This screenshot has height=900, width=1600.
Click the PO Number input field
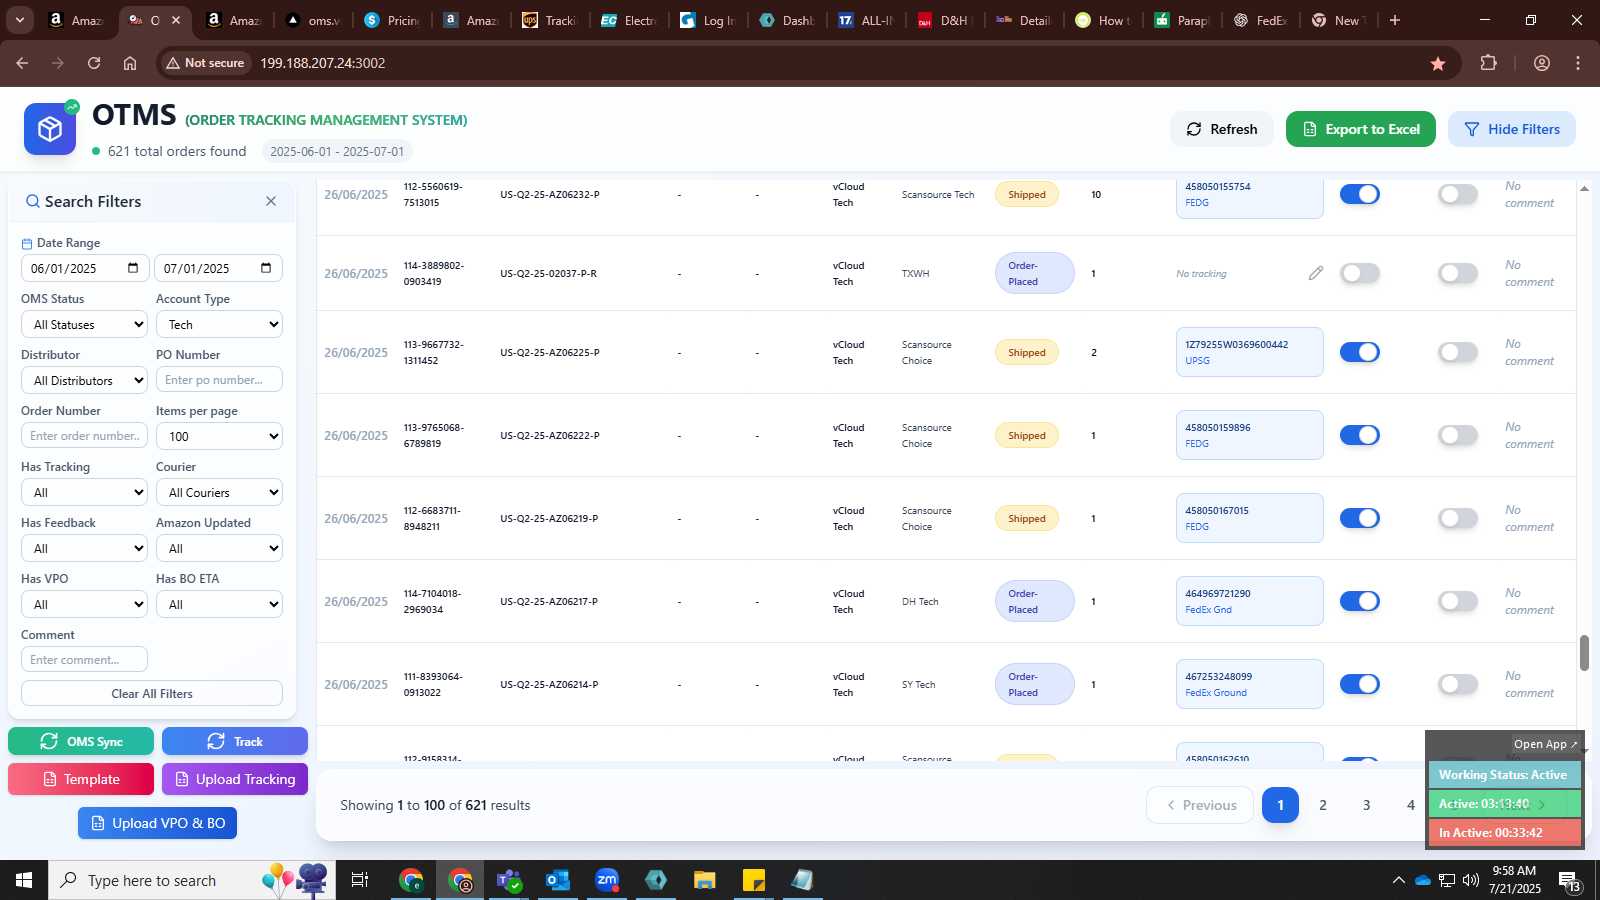point(219,380)
